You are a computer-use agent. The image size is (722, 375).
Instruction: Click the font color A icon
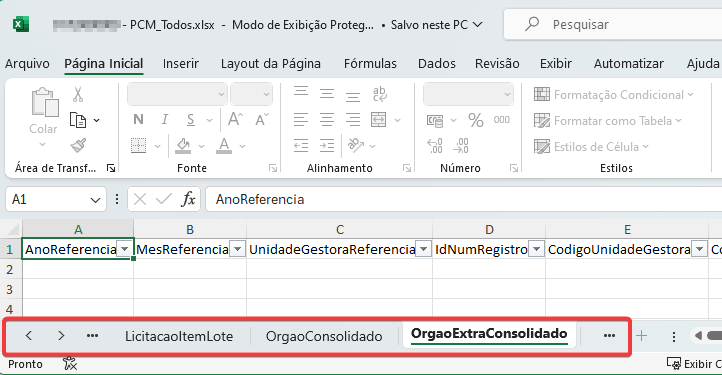click(x=224, y=146)
